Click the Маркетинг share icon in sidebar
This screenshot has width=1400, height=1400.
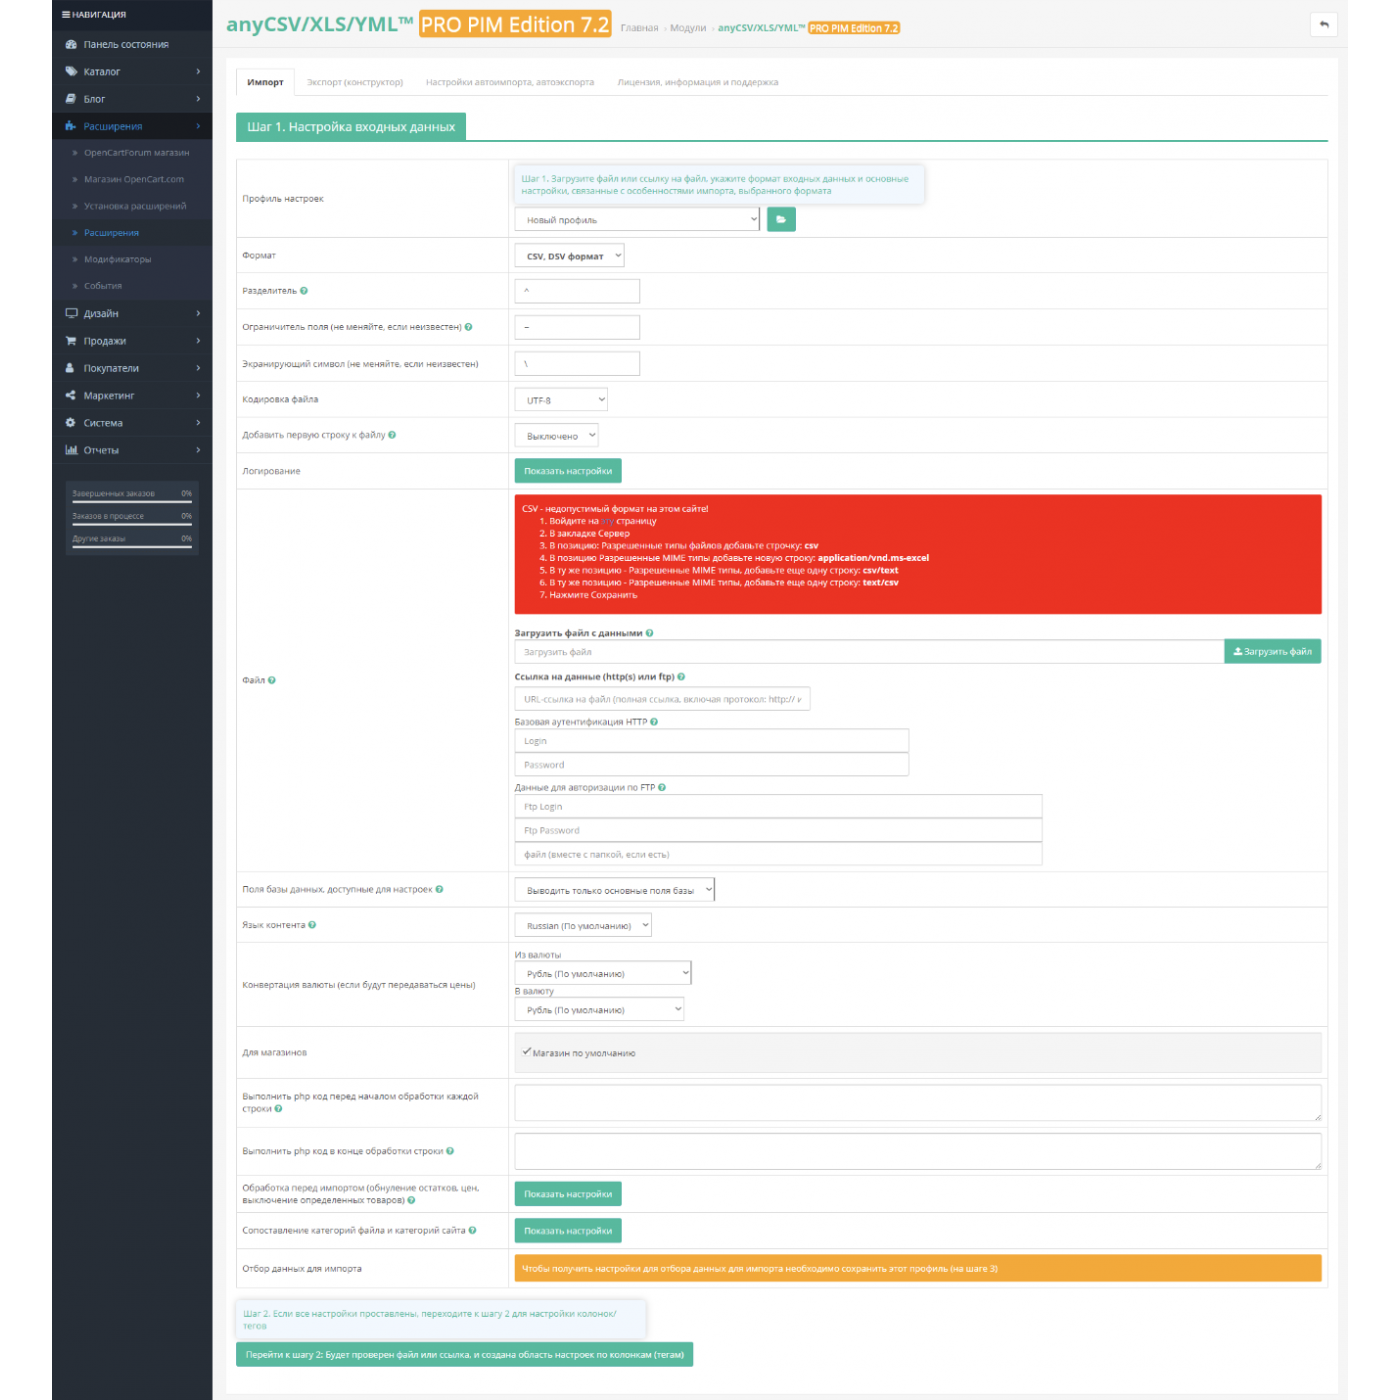tap(71, 396)
